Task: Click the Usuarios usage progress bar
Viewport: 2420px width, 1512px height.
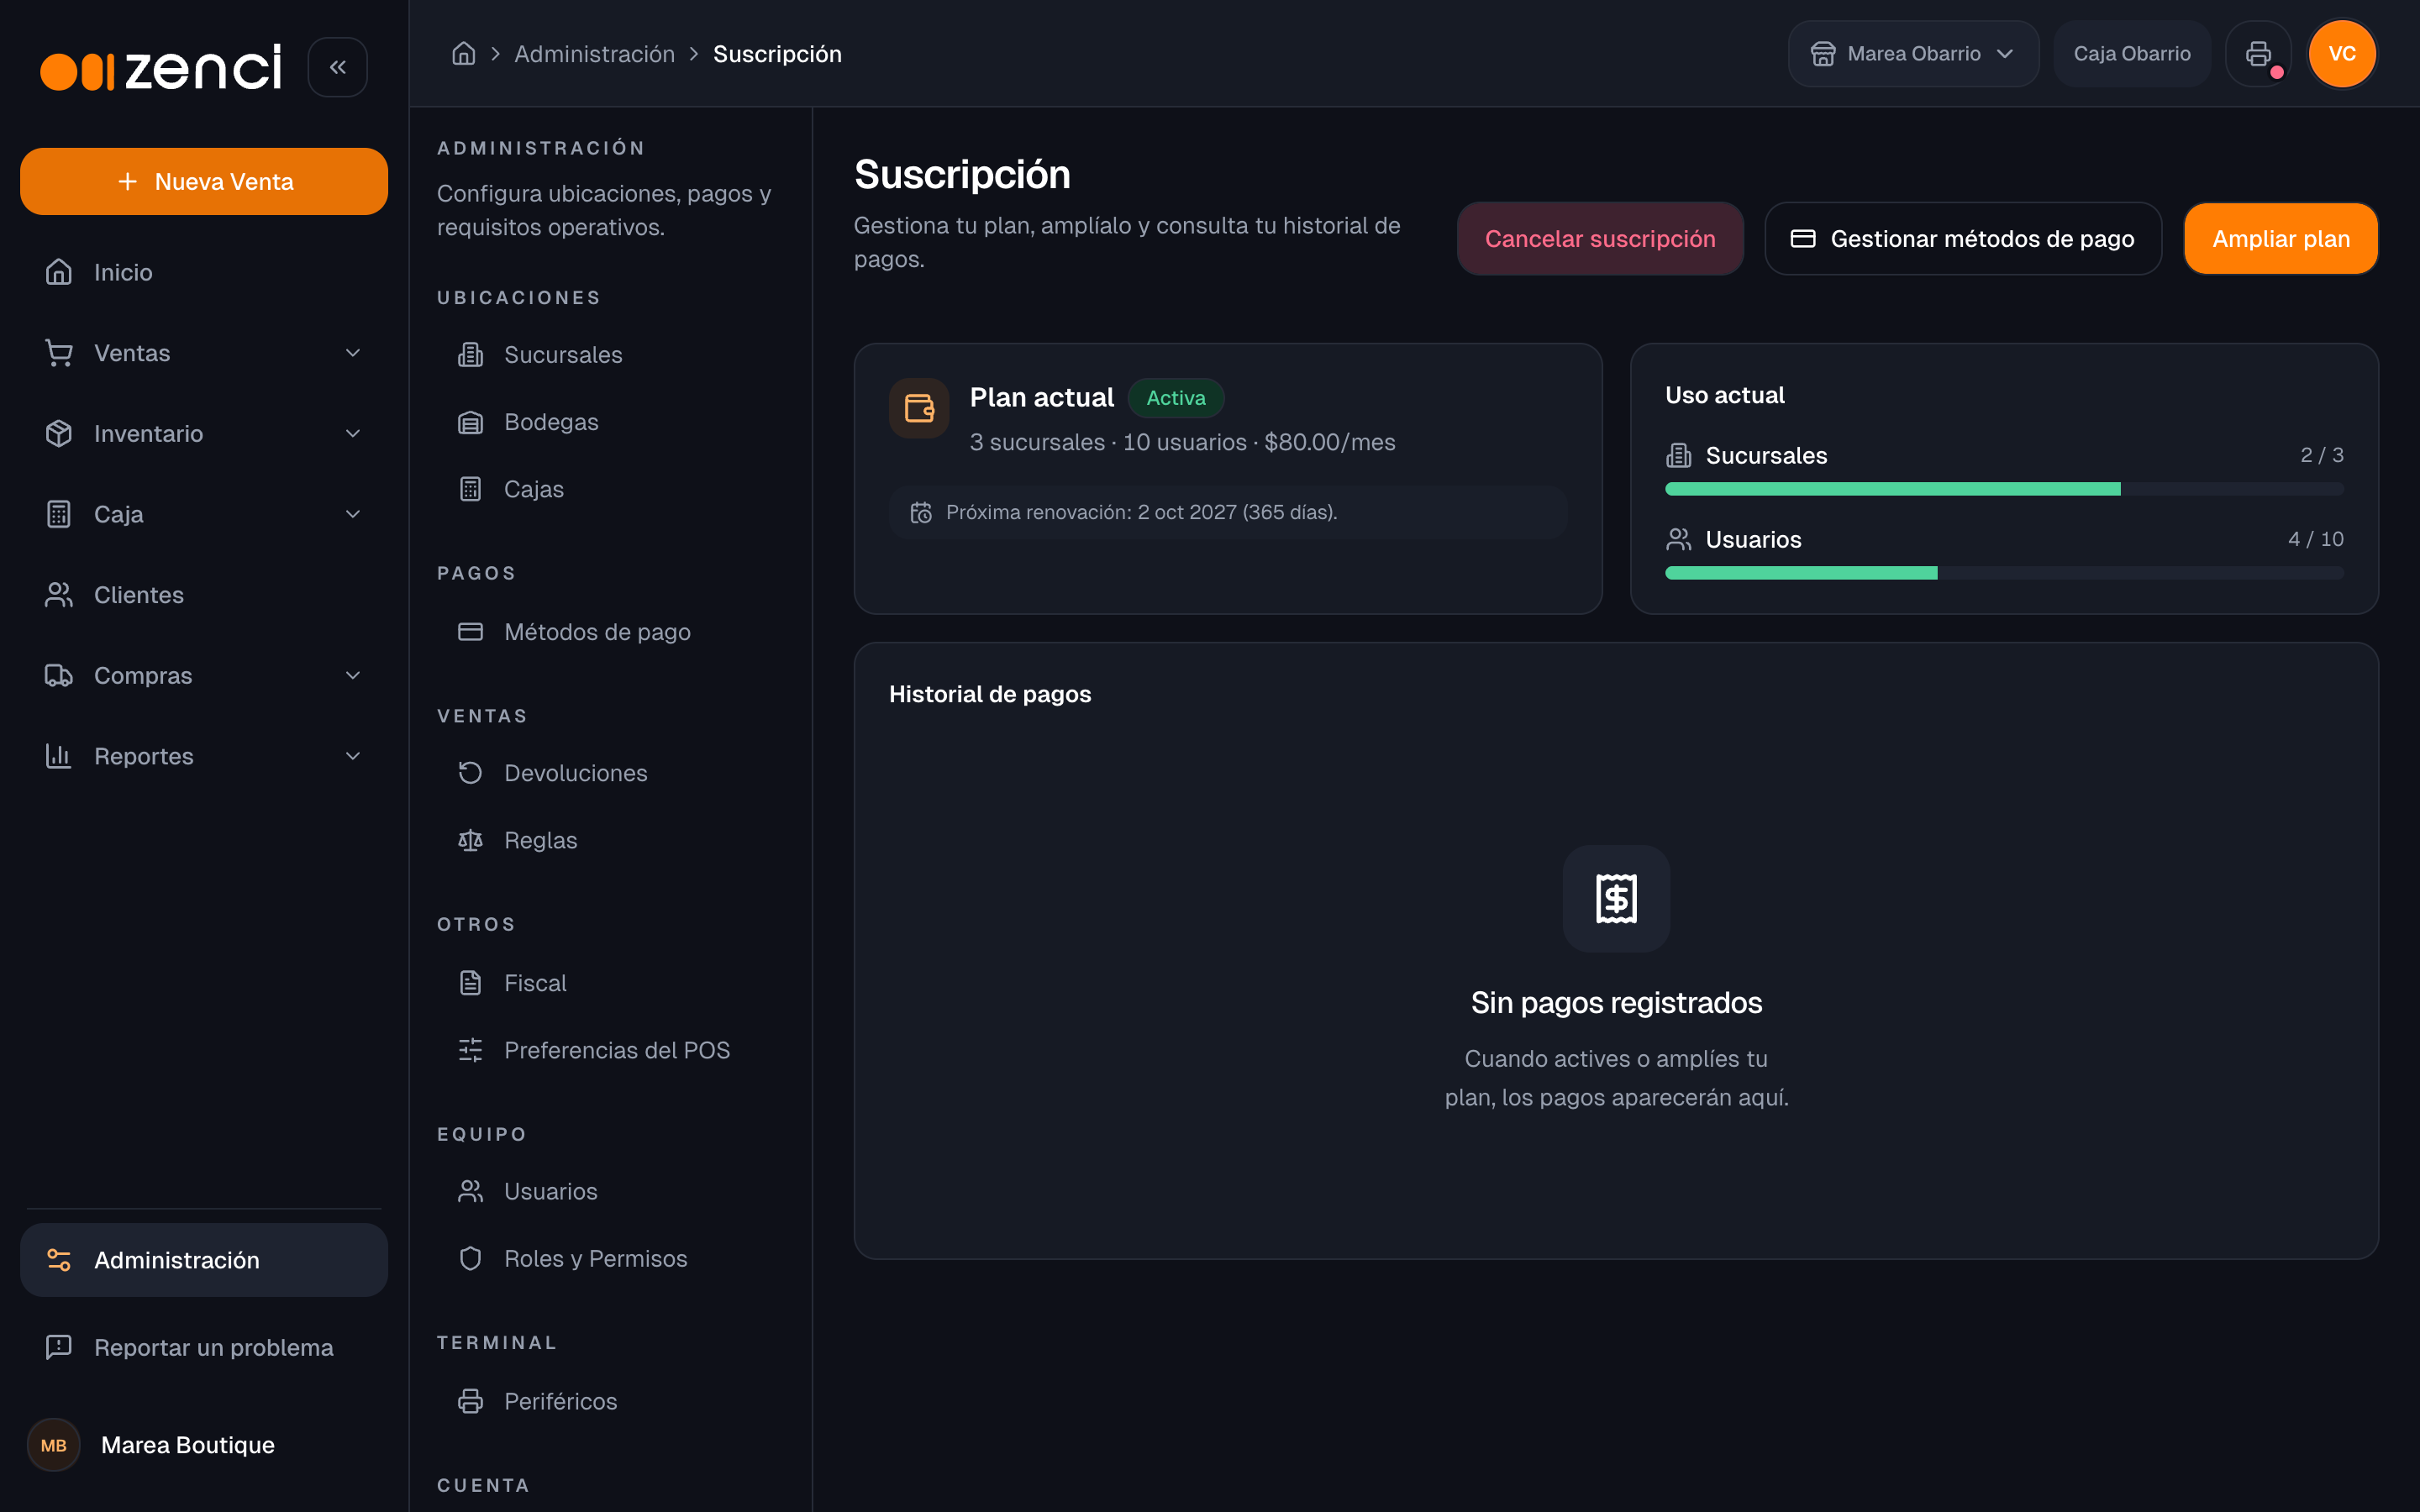Action: coord(2004,573)
